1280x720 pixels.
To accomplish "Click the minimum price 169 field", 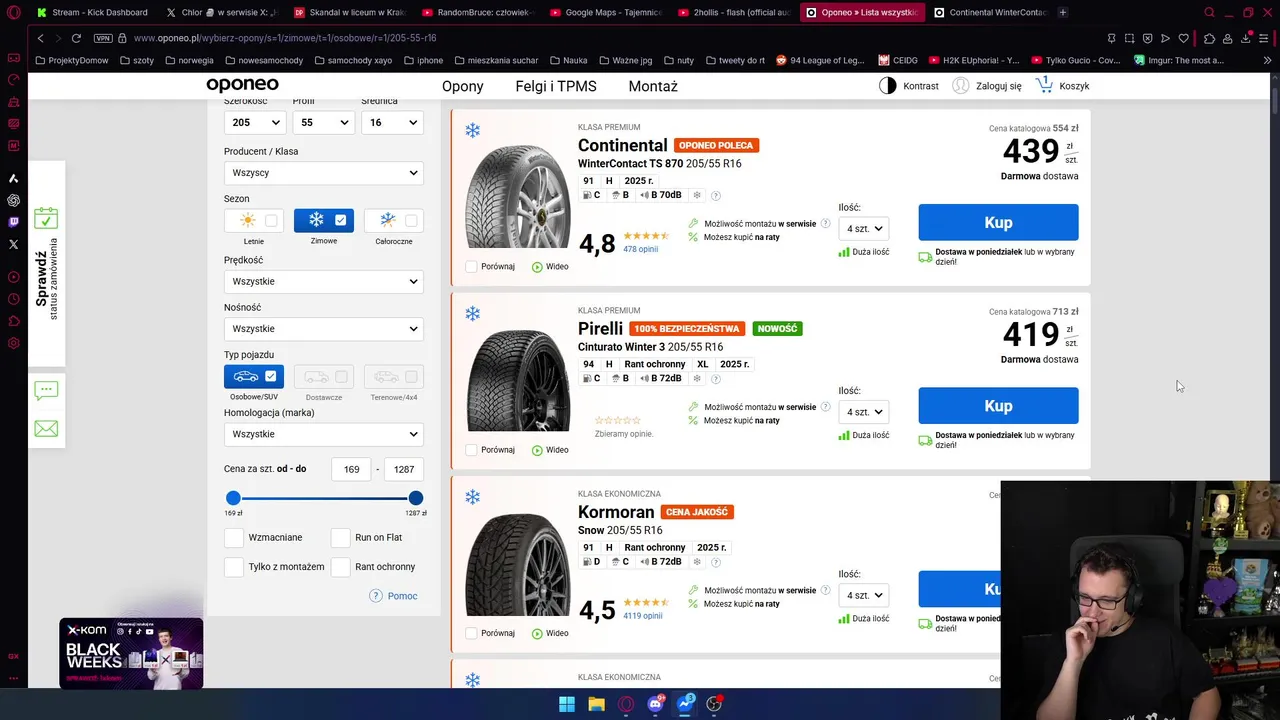I will [351, 469].
